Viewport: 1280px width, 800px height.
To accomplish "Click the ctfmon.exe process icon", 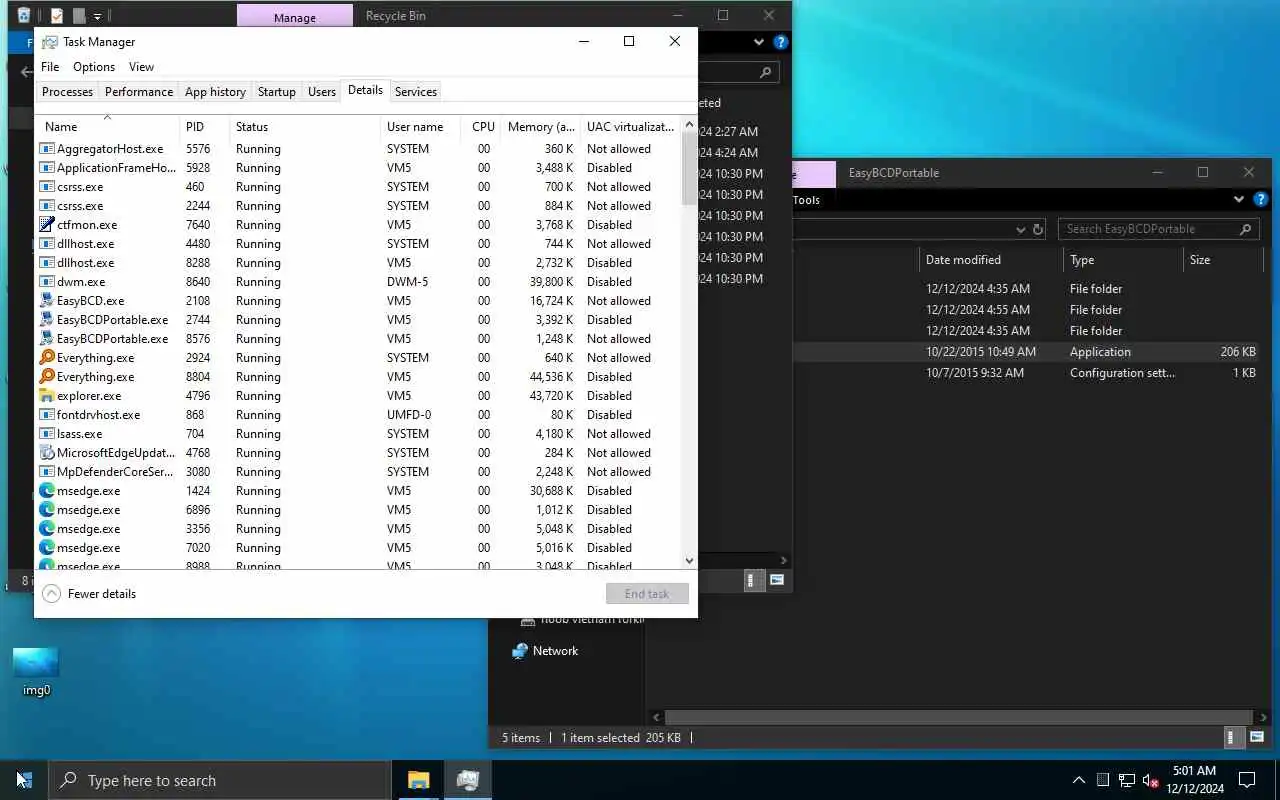I will pos(47,224).
